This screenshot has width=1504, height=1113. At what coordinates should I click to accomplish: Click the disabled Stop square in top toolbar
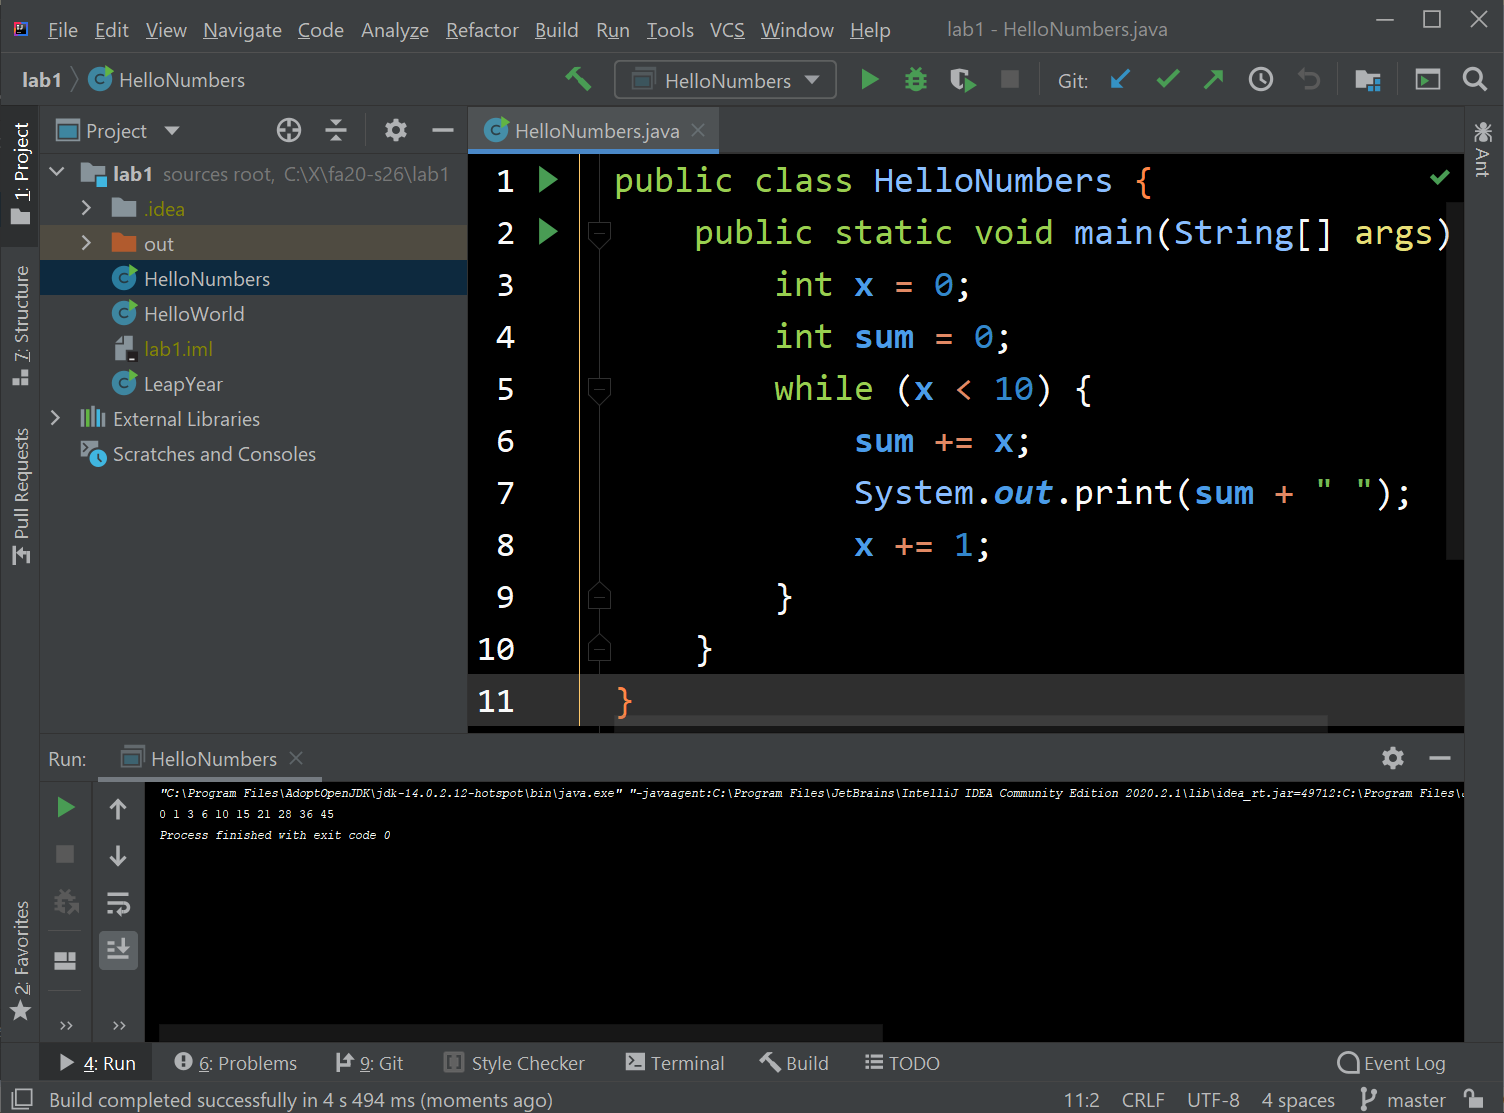(x=1010, y=79)
